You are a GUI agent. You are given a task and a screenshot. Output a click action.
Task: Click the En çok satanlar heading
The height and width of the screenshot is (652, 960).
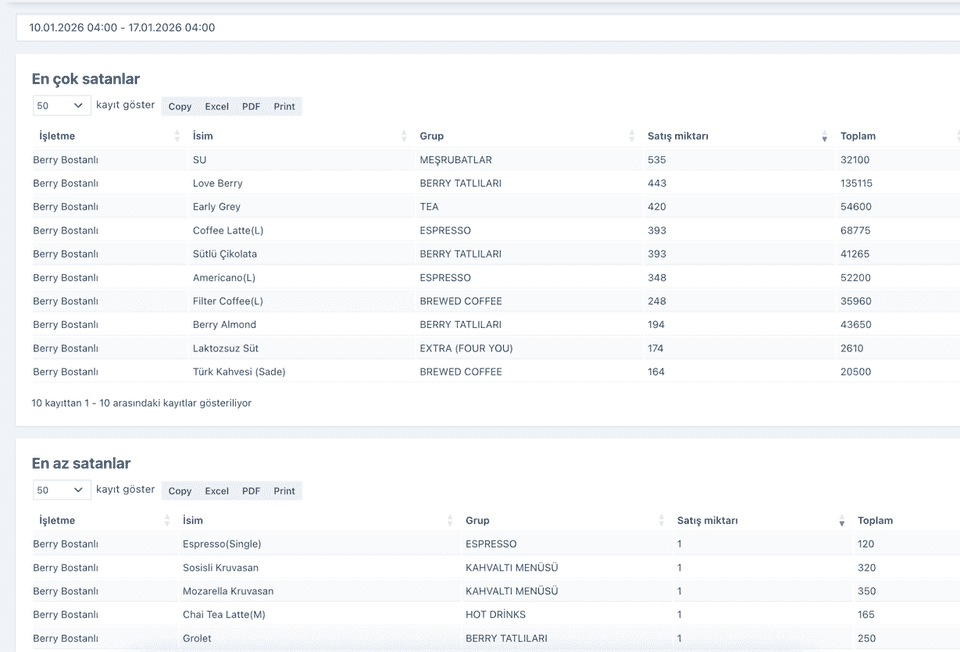click(x=86, y=79)
